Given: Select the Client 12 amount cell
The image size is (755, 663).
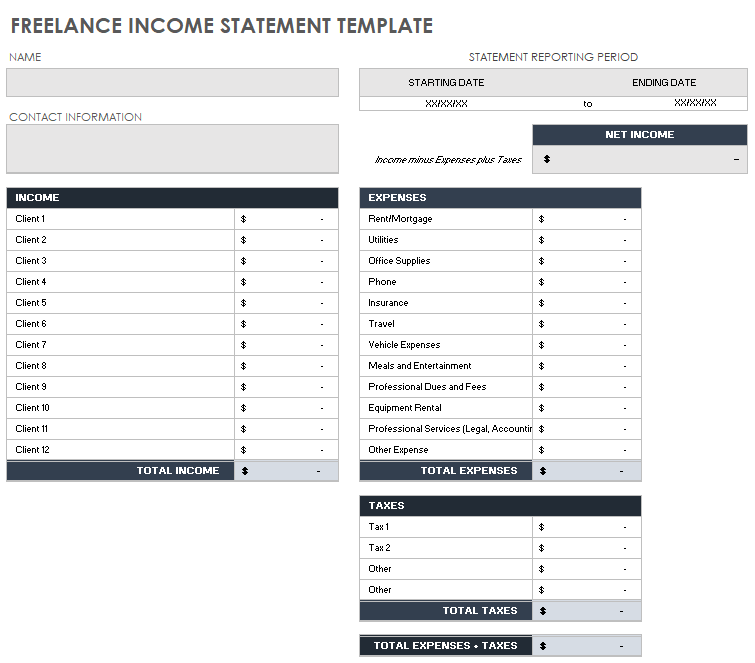Looking at the screenshot, I should click(x=286, y=450).
